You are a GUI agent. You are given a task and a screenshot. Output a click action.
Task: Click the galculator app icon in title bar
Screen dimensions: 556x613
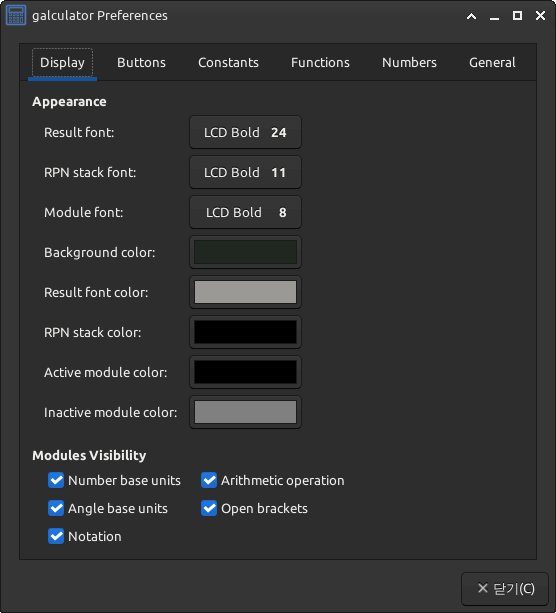coord(16,15)
